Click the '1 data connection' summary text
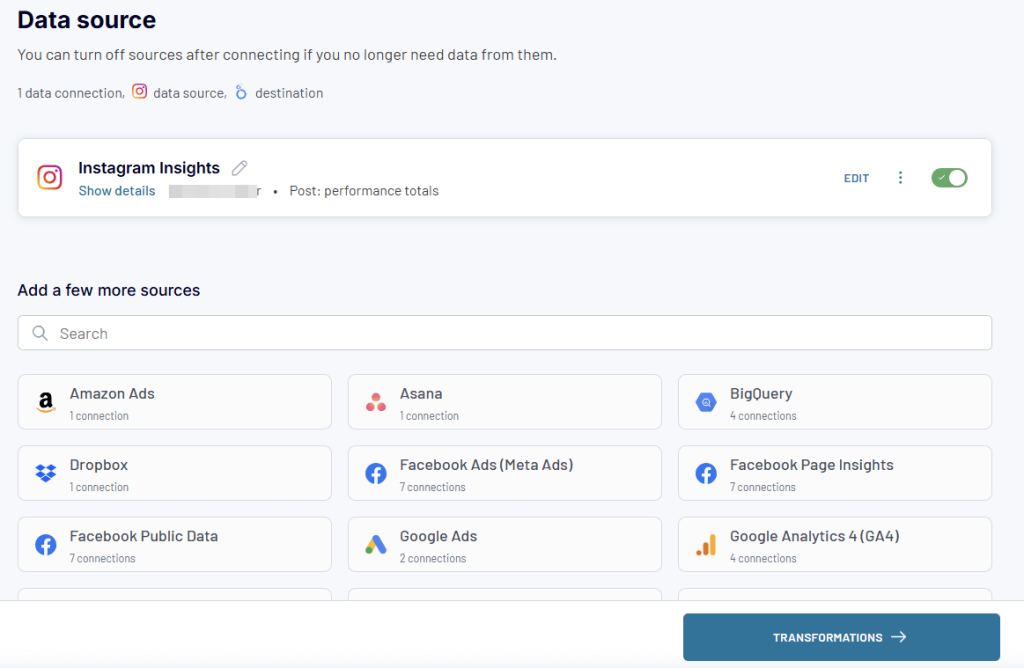The image size is (1024, 668). [71, 93]
